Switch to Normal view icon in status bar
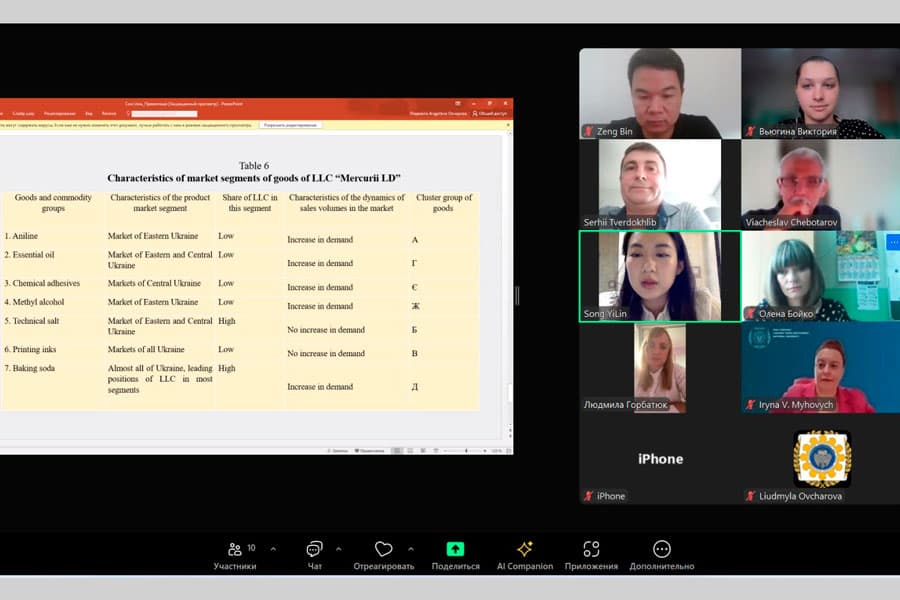 pyautogui.click(x=397, y=451)
